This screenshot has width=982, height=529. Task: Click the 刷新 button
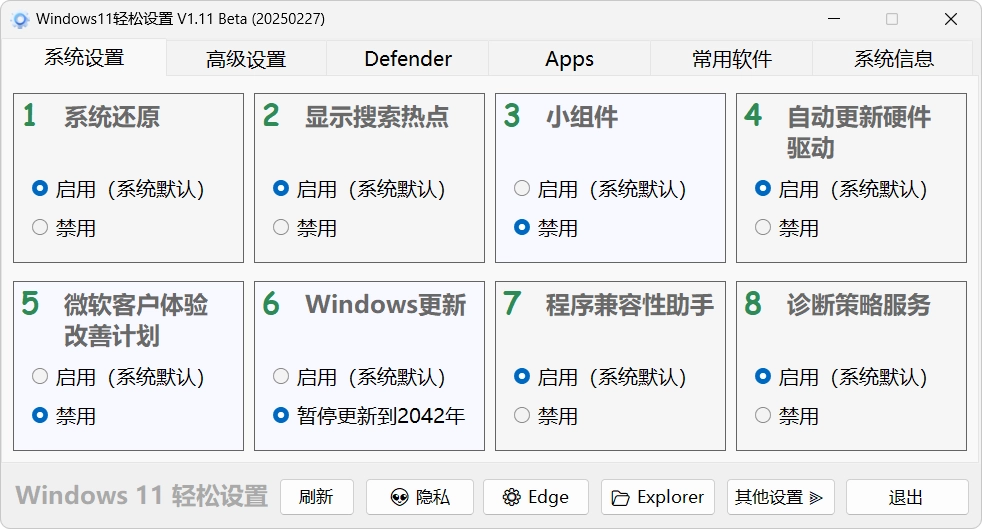click(317, 497)
